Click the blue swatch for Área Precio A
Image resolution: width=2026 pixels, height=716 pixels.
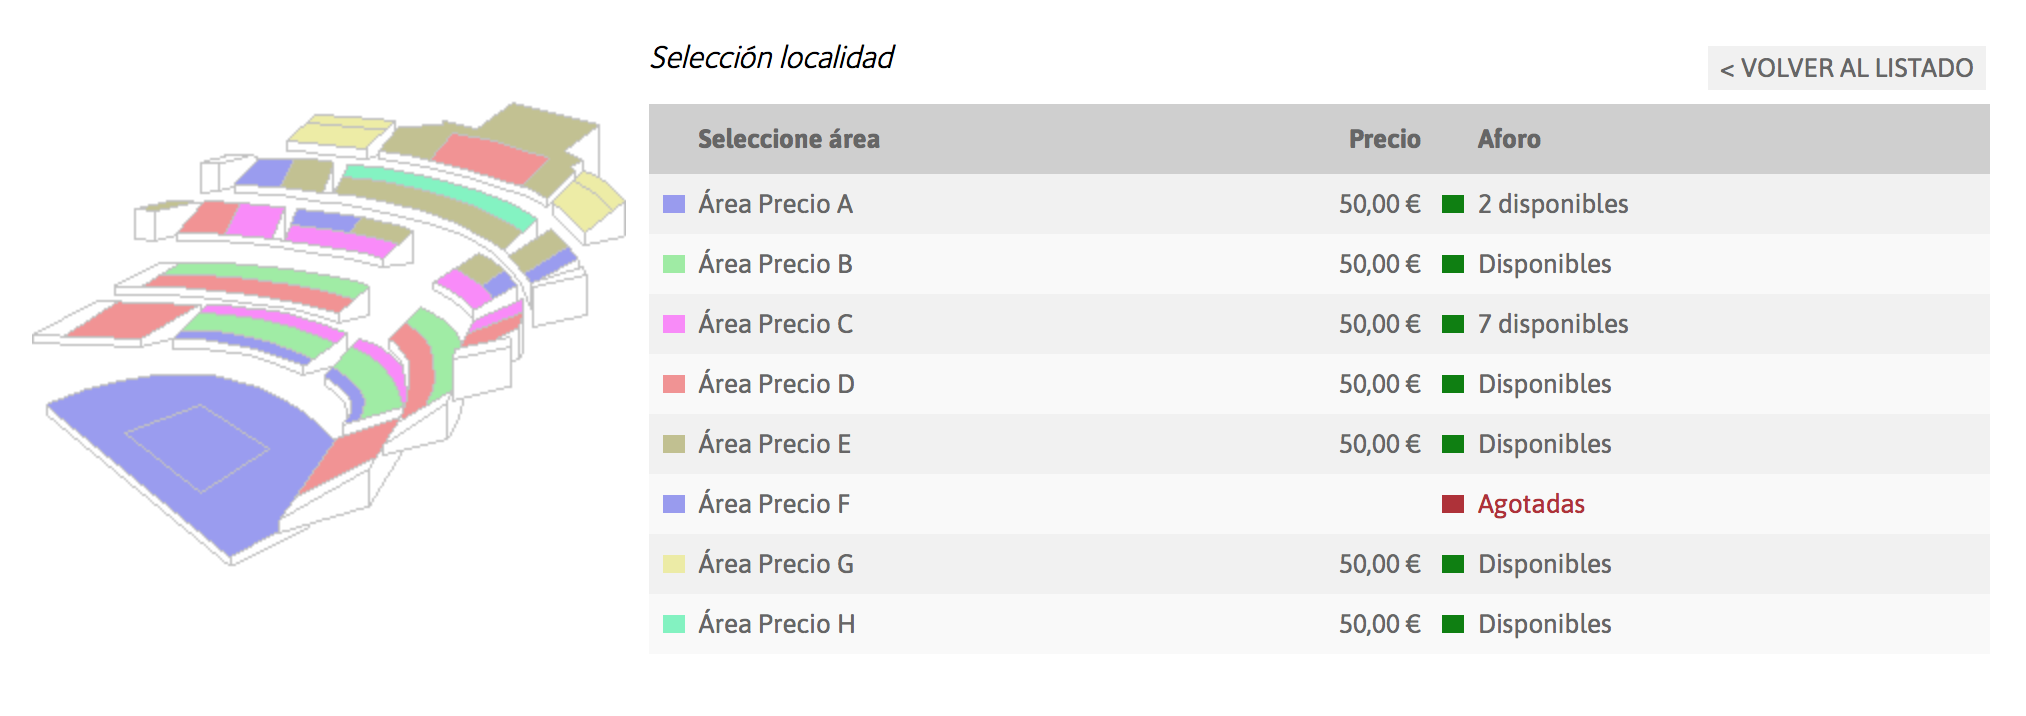pyautogui.click(x=674, y=204)
